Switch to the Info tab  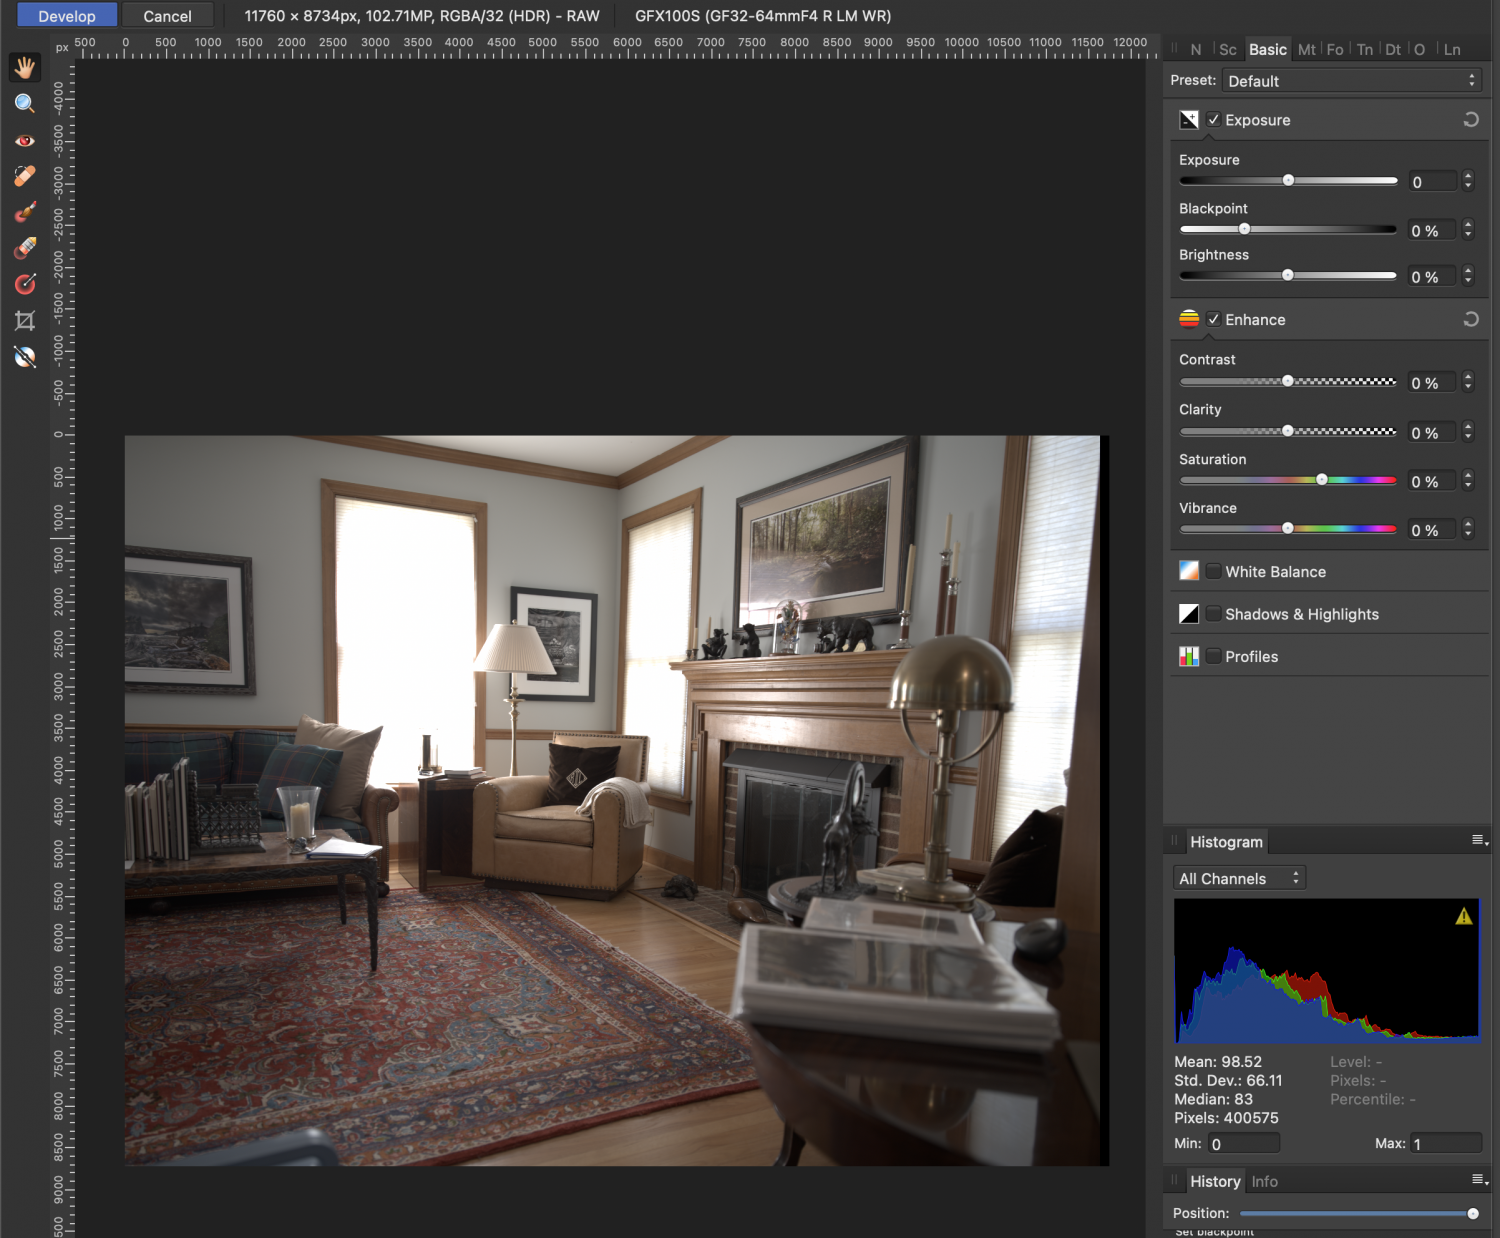coord(1264,1181)
